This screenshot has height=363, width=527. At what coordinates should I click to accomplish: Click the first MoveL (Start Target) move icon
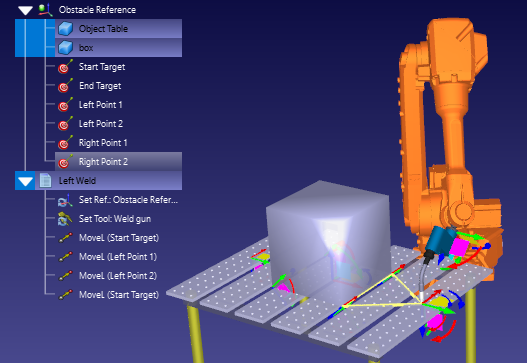(x=65, y=238)
